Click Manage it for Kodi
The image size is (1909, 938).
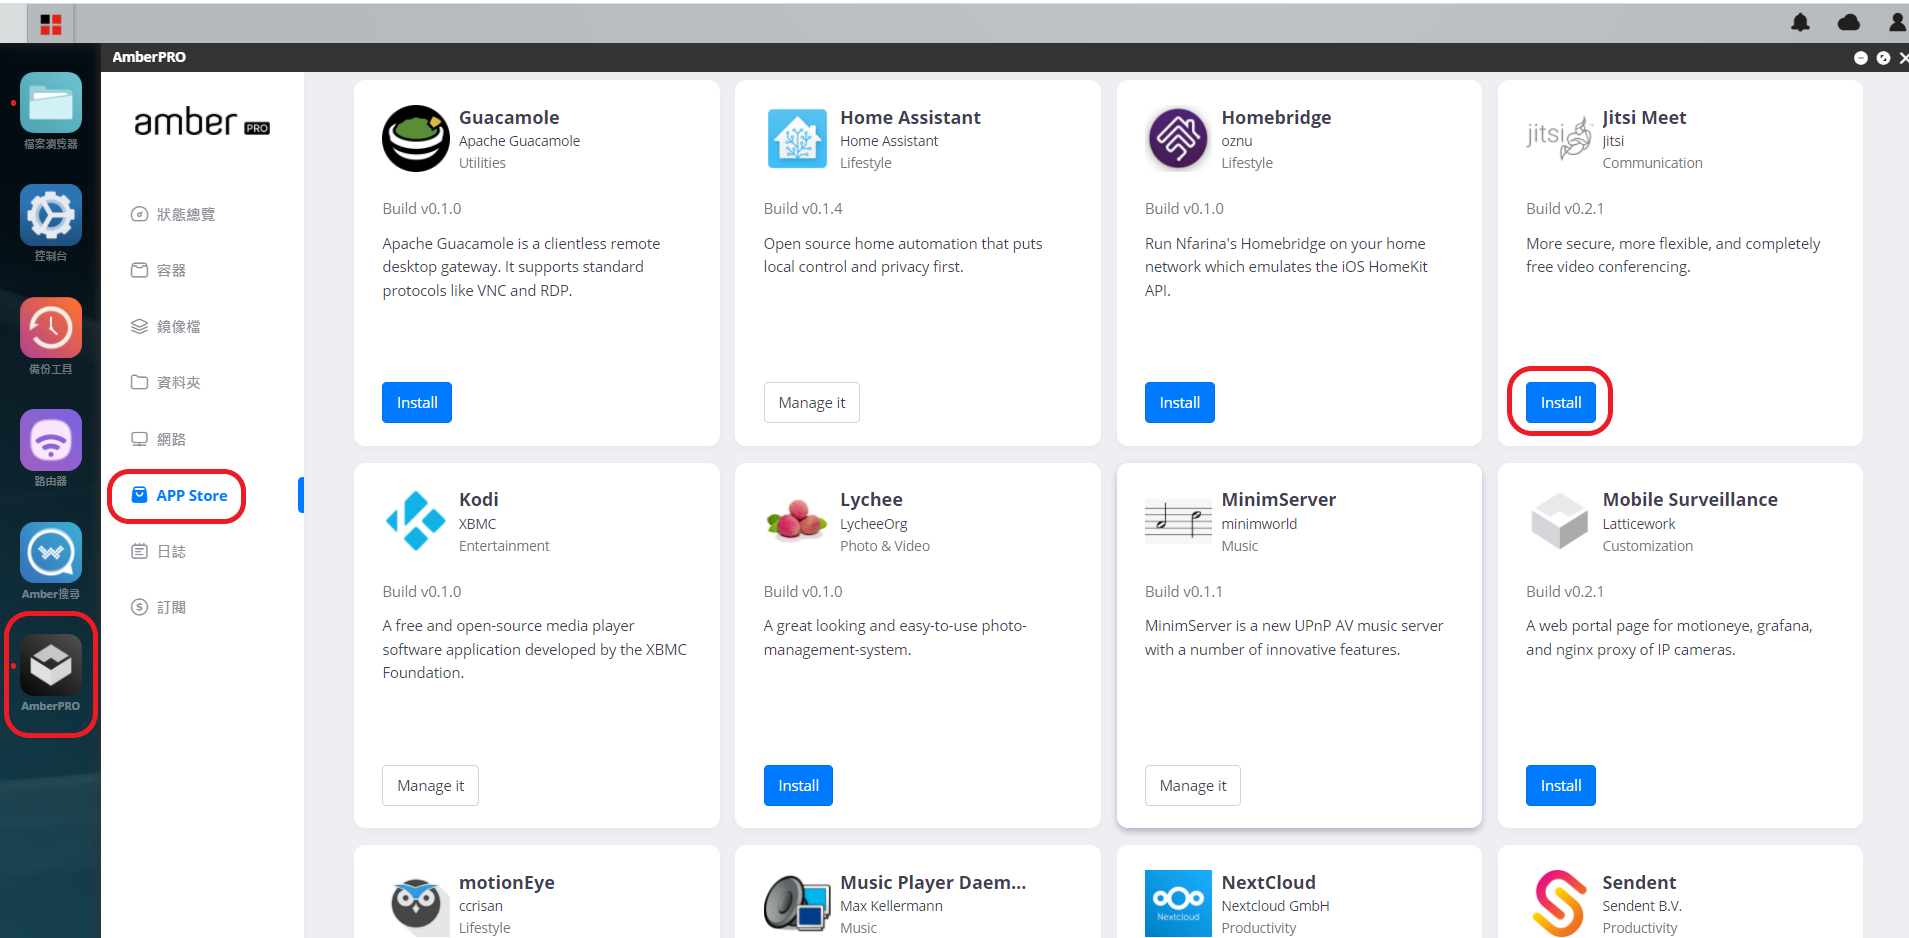tap(430, 785)
